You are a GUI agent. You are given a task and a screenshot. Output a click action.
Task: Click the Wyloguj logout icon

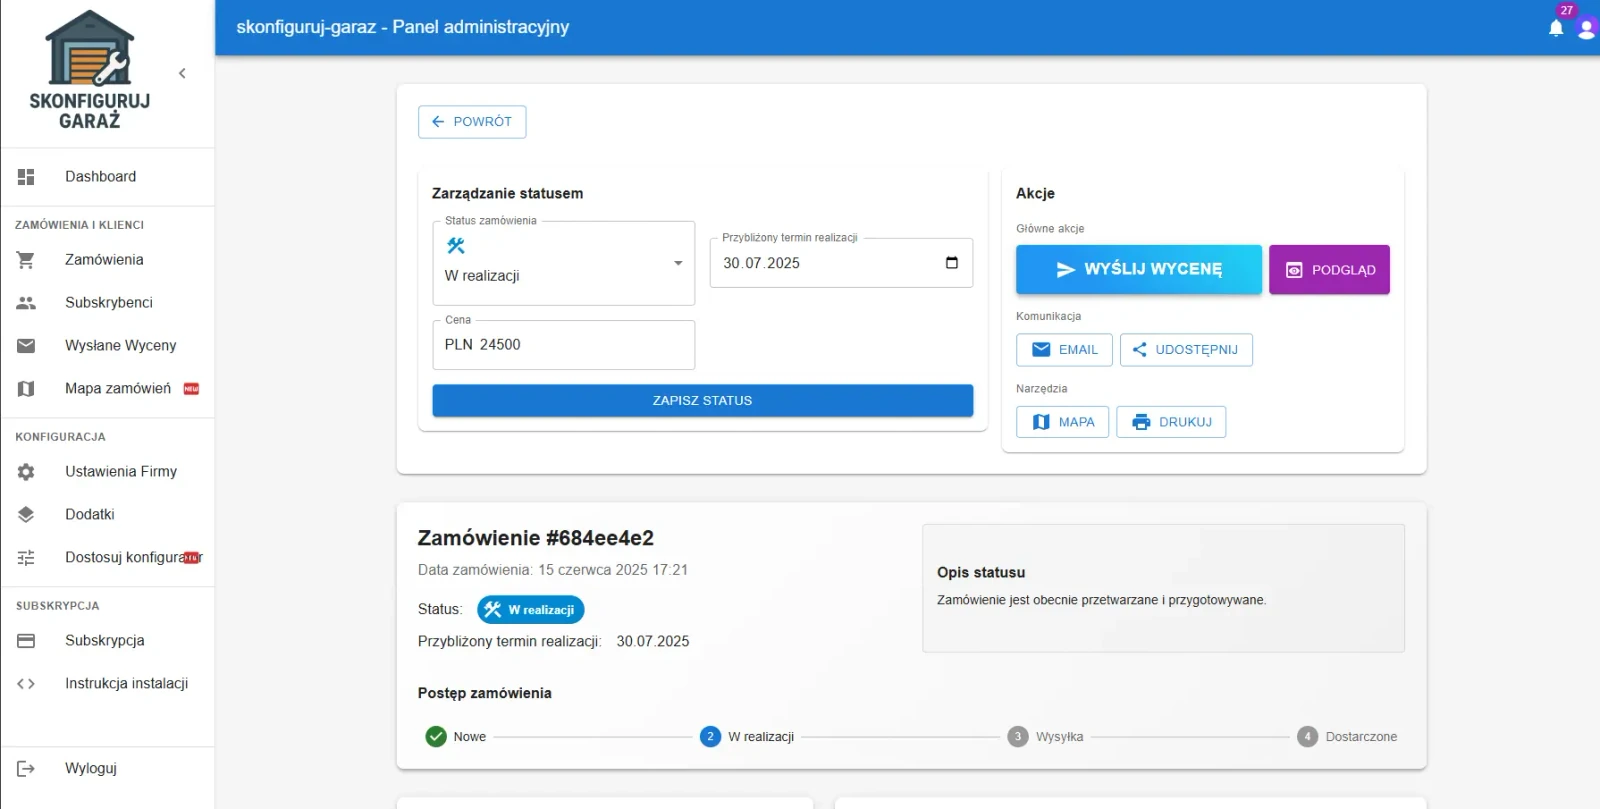26,769
